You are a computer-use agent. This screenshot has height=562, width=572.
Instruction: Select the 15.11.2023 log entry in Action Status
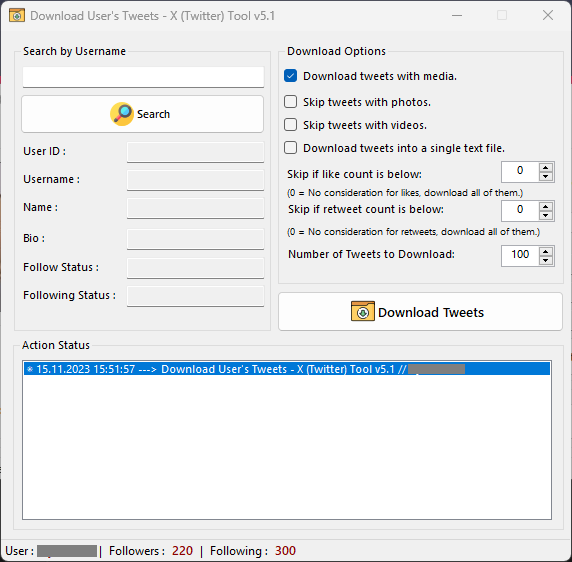tap(287, 369)
